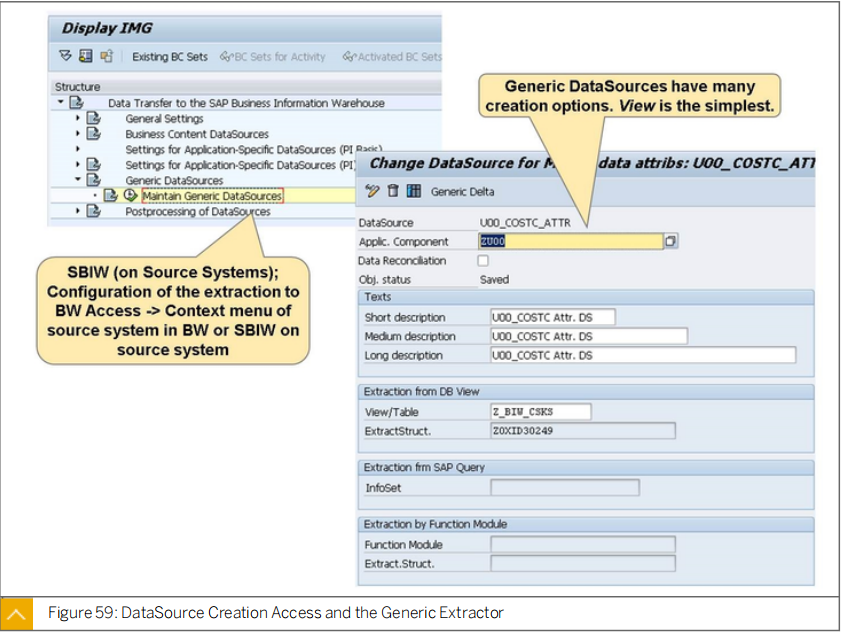Viewport: 842px width, 632px height.
Task: Select Postprocessing of DataSources tree item
Action: point(198,212)
